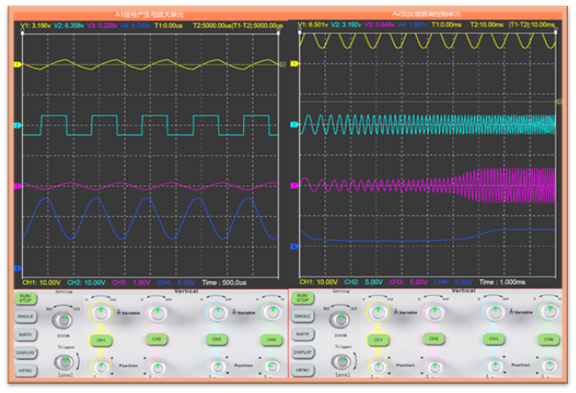The width and height of the screenshot is (576, 393).
Task: Click the pink CH2 position knob on the left oscilloscope
Action: tap(157, 367)
